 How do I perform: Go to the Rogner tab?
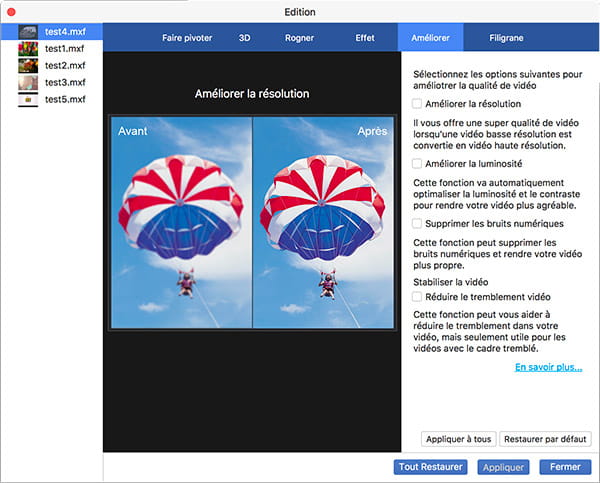click(x=299, y=38)
